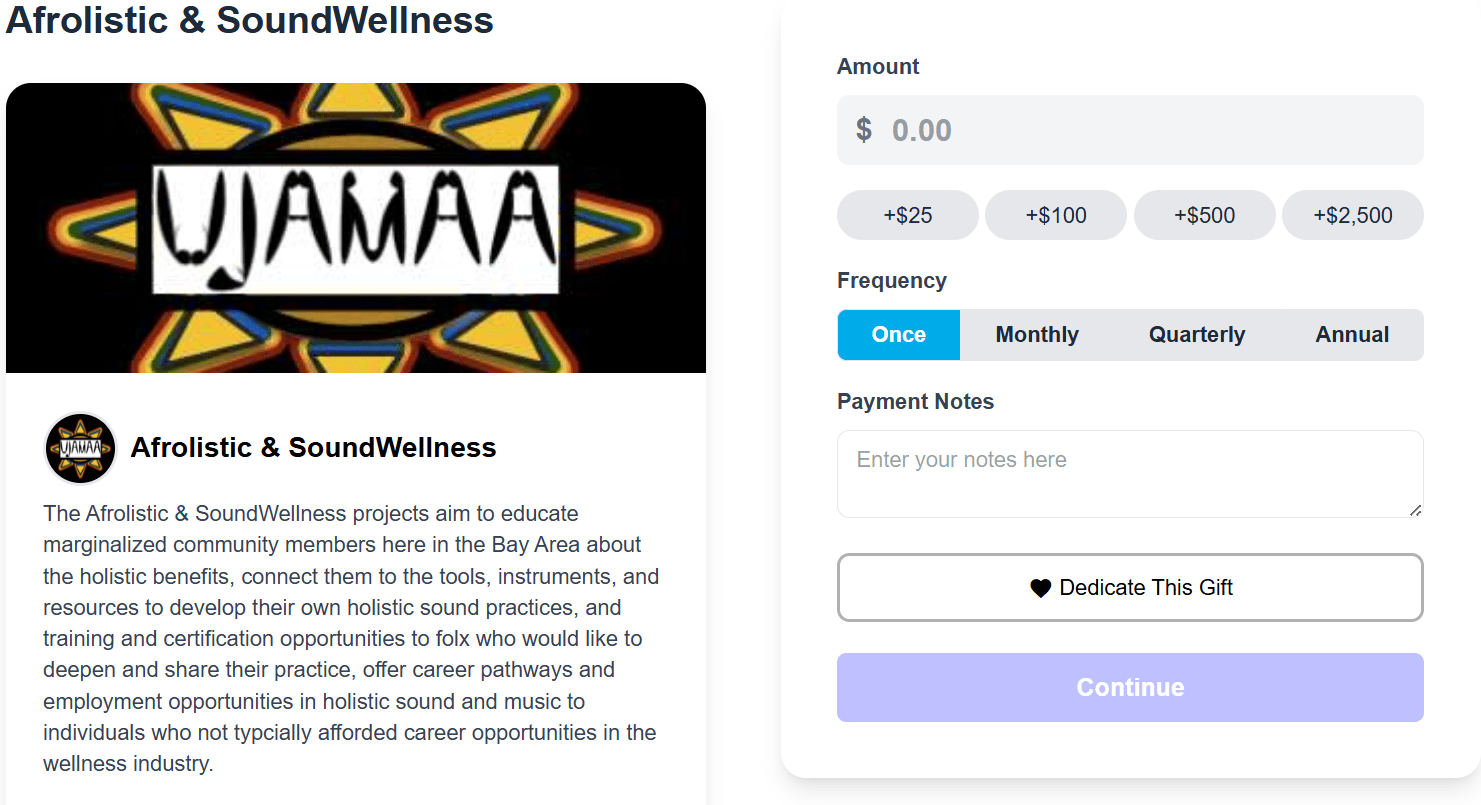Choose the +$2,500 preset amount
The height and width of the screenshot is (805, 1481).
point(1352,215)
